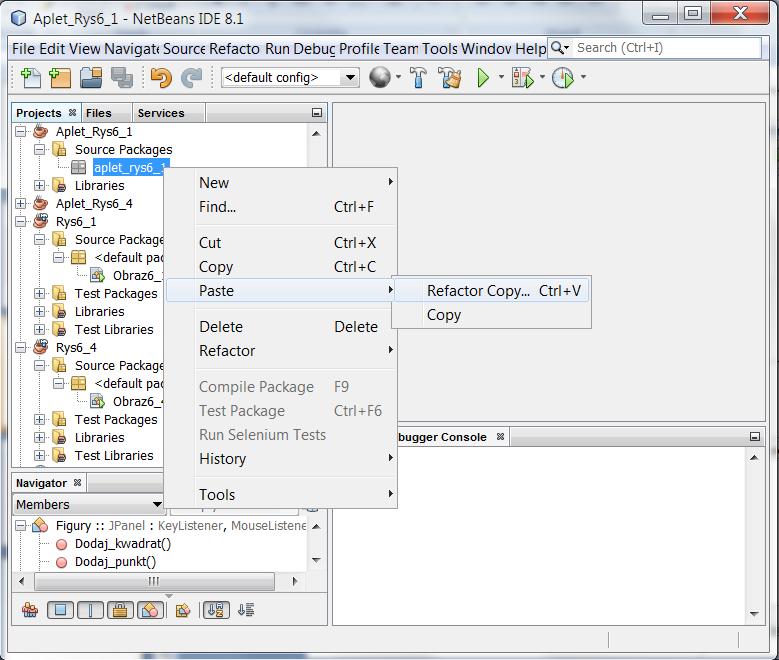Click the Build Project hammer icon
This screenshot has height=660, width=779.
tap(418, 78)
